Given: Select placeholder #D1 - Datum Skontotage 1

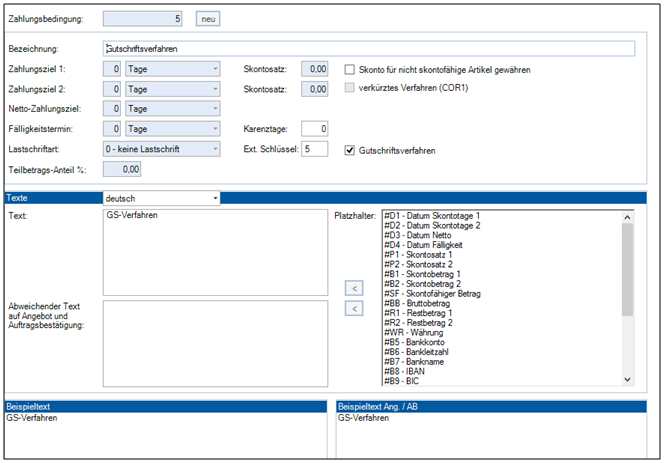Looking at the screenshot, I should (x=432, y=216).
